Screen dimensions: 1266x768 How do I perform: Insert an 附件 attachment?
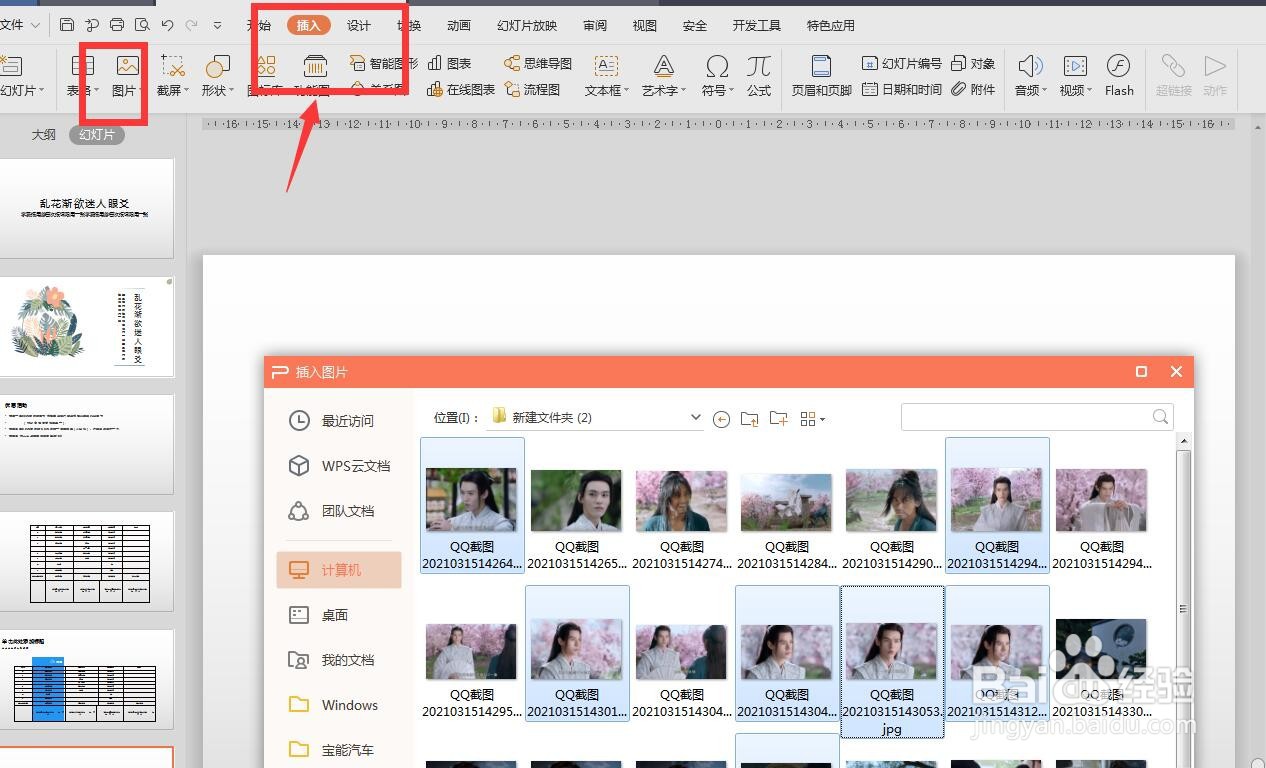[973, 90]
